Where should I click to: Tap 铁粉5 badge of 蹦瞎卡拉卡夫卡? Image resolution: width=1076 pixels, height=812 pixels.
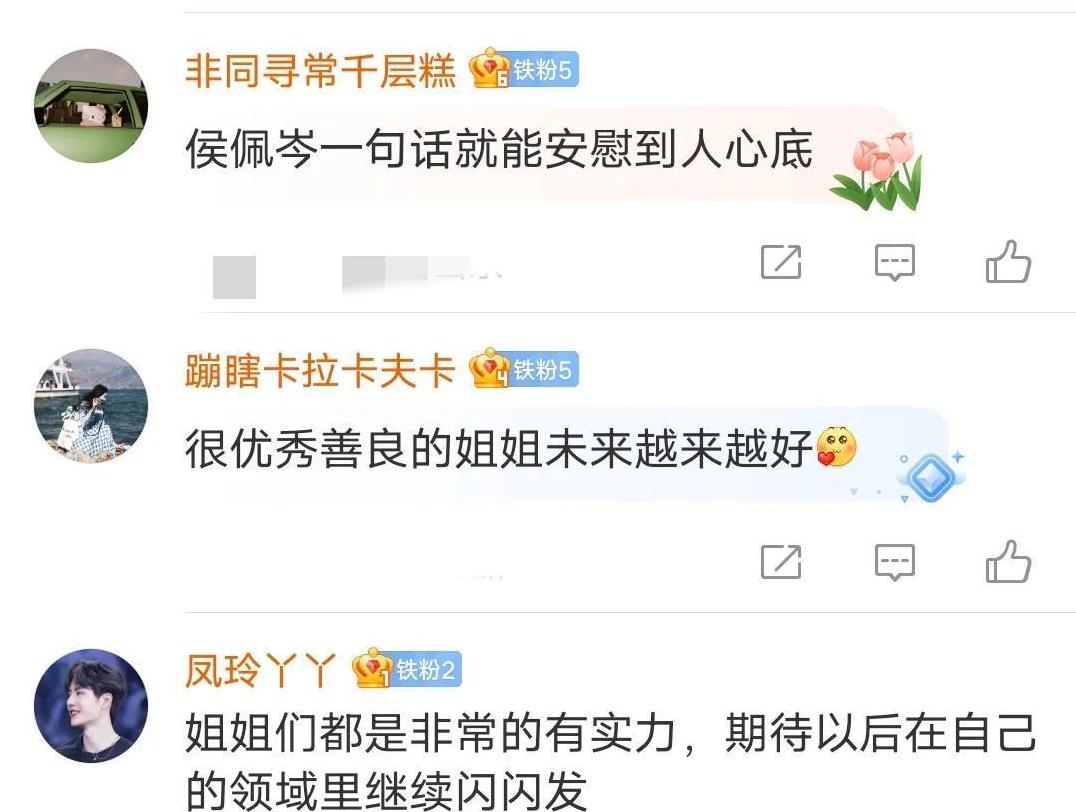pos(543,370)
